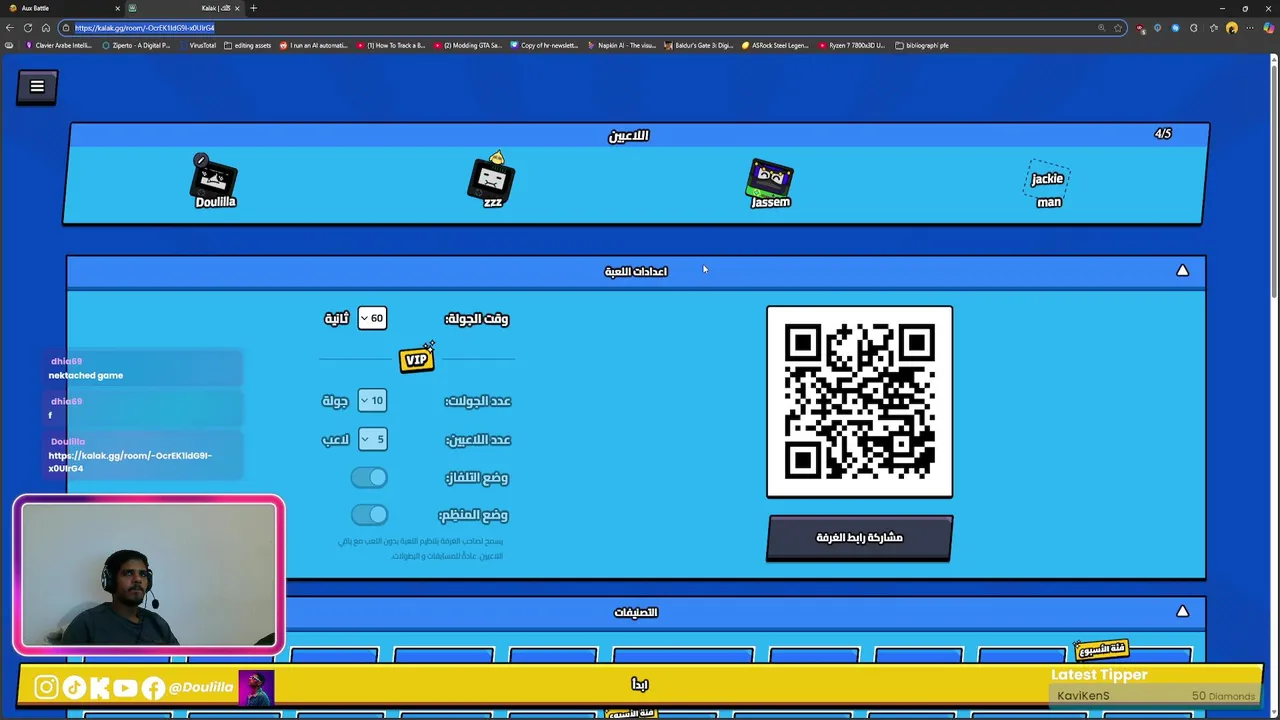This screenshot has width=1280, height=720.
Task: Click the ابدأ start button on yellow bar
Action: (x=640, y=685)
